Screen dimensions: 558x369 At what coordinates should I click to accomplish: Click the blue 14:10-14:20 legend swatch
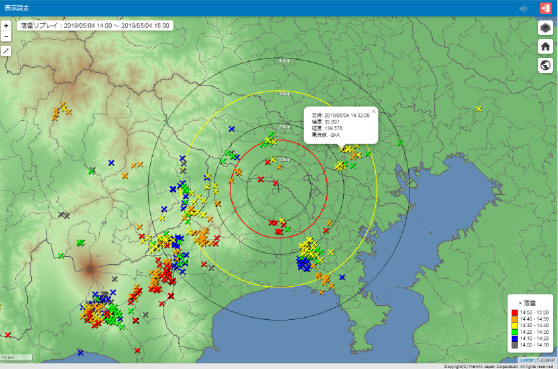click(x=515, y=338)
